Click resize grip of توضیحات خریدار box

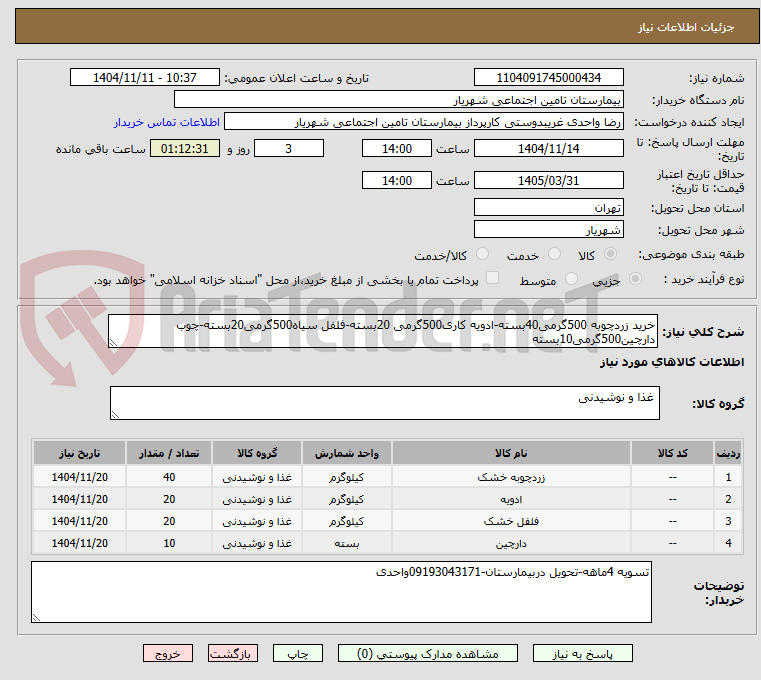(36, 617)
